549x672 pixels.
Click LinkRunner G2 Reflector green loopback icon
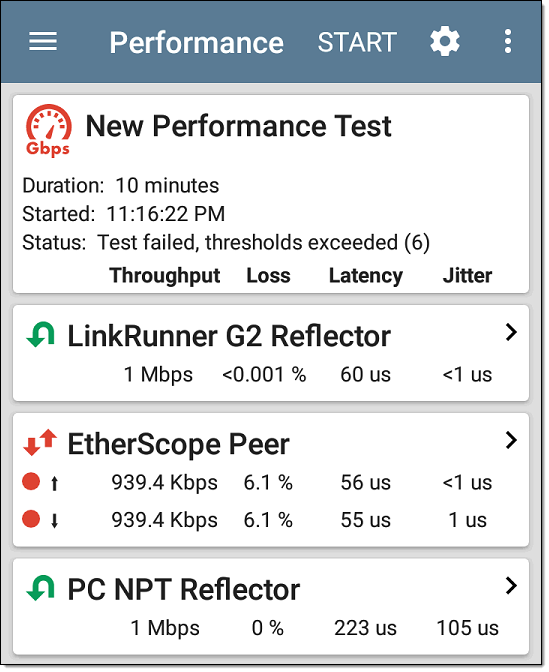tap(41, 334)
